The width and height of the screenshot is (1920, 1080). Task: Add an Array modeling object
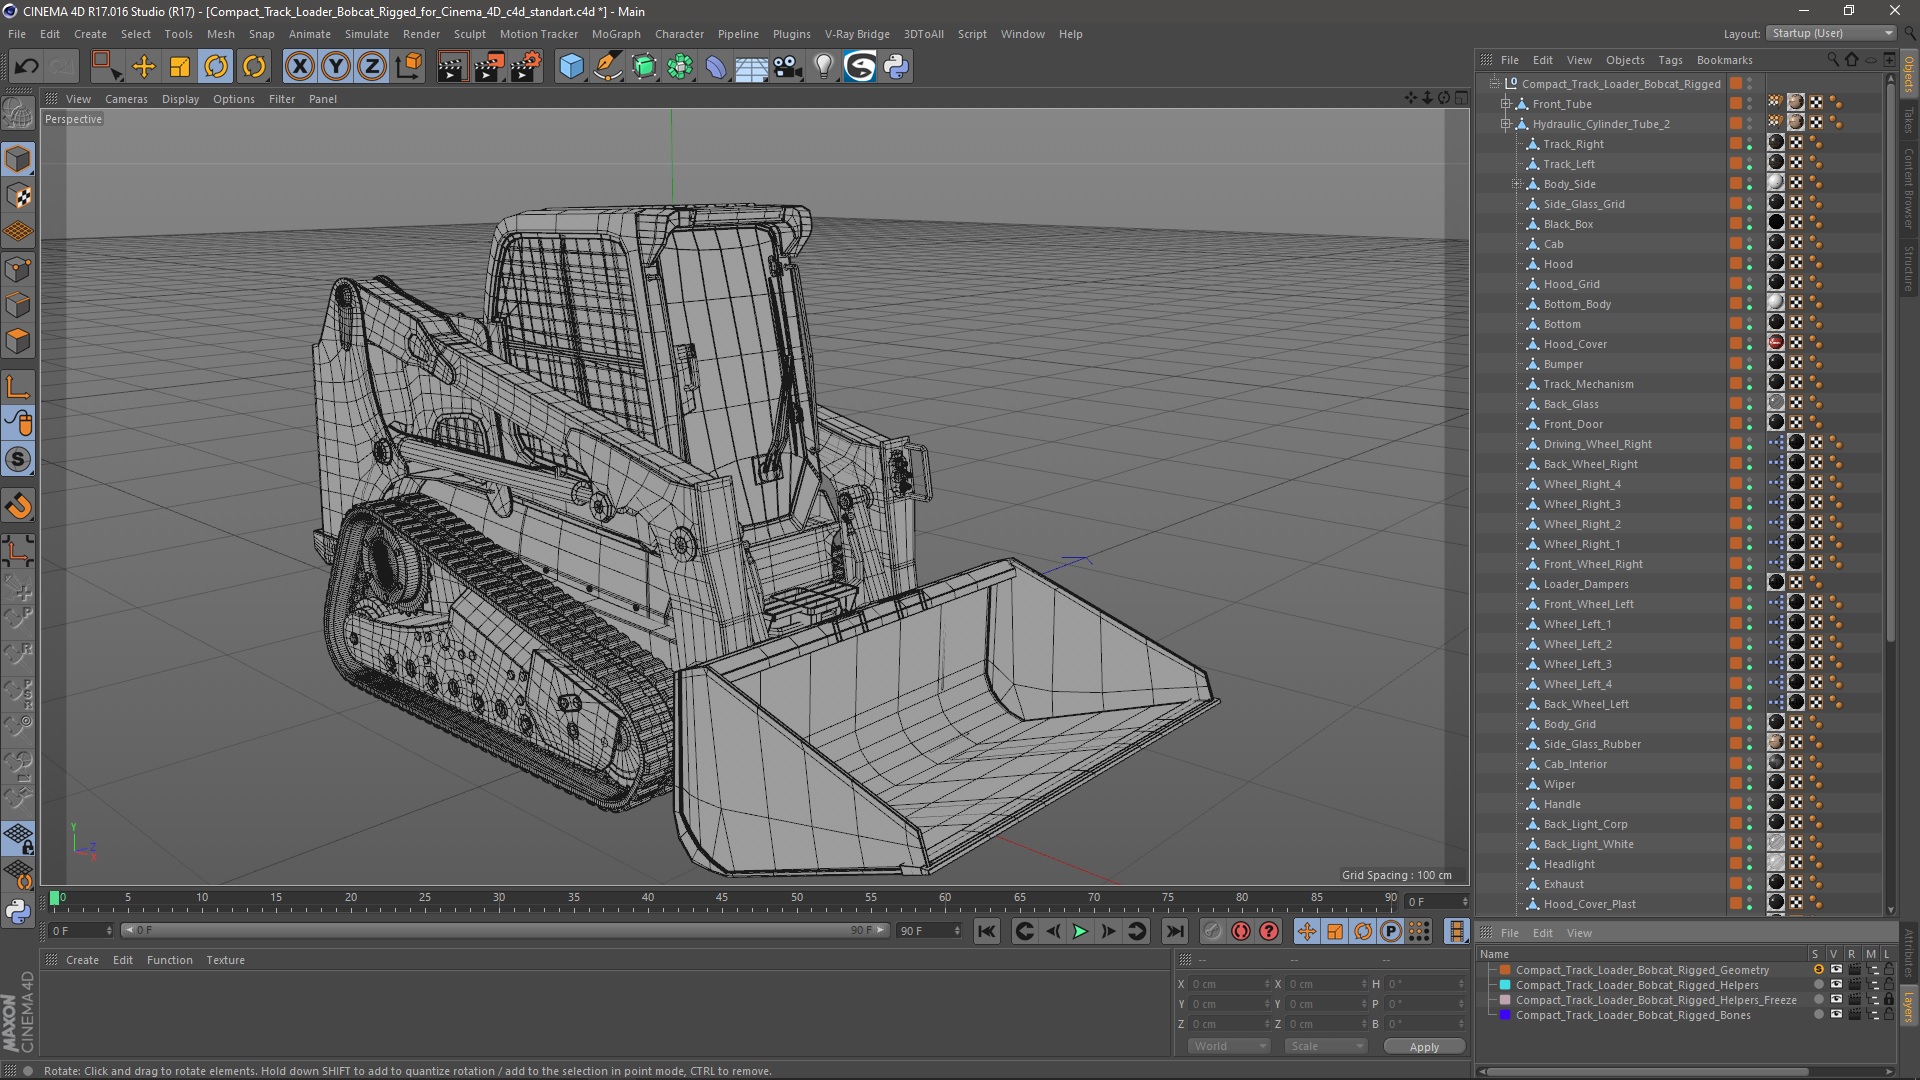coord(680,67)
